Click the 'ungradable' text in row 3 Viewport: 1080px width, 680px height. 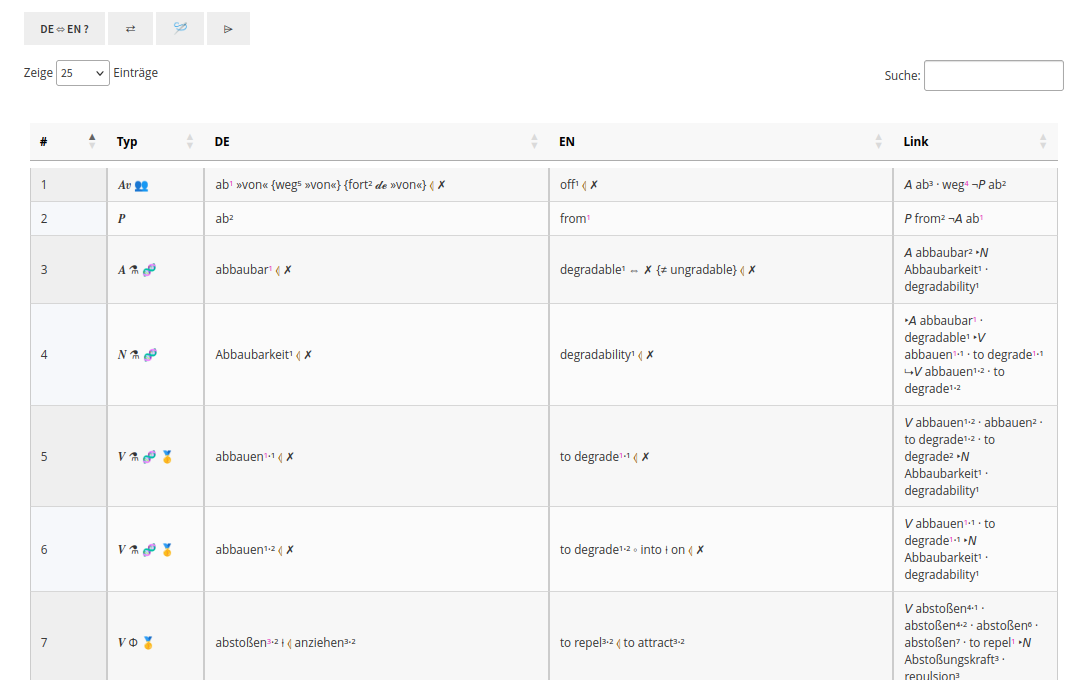pos(703,270)
